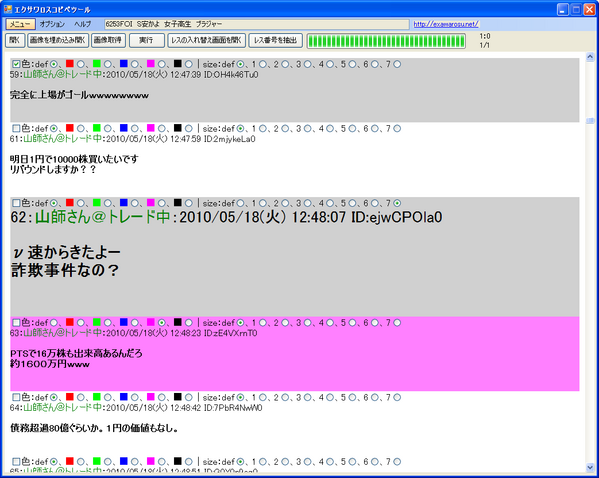Viewport: 599px width, 478px height.
Task: Select color def radio on post 63
Action: point(54,322)
